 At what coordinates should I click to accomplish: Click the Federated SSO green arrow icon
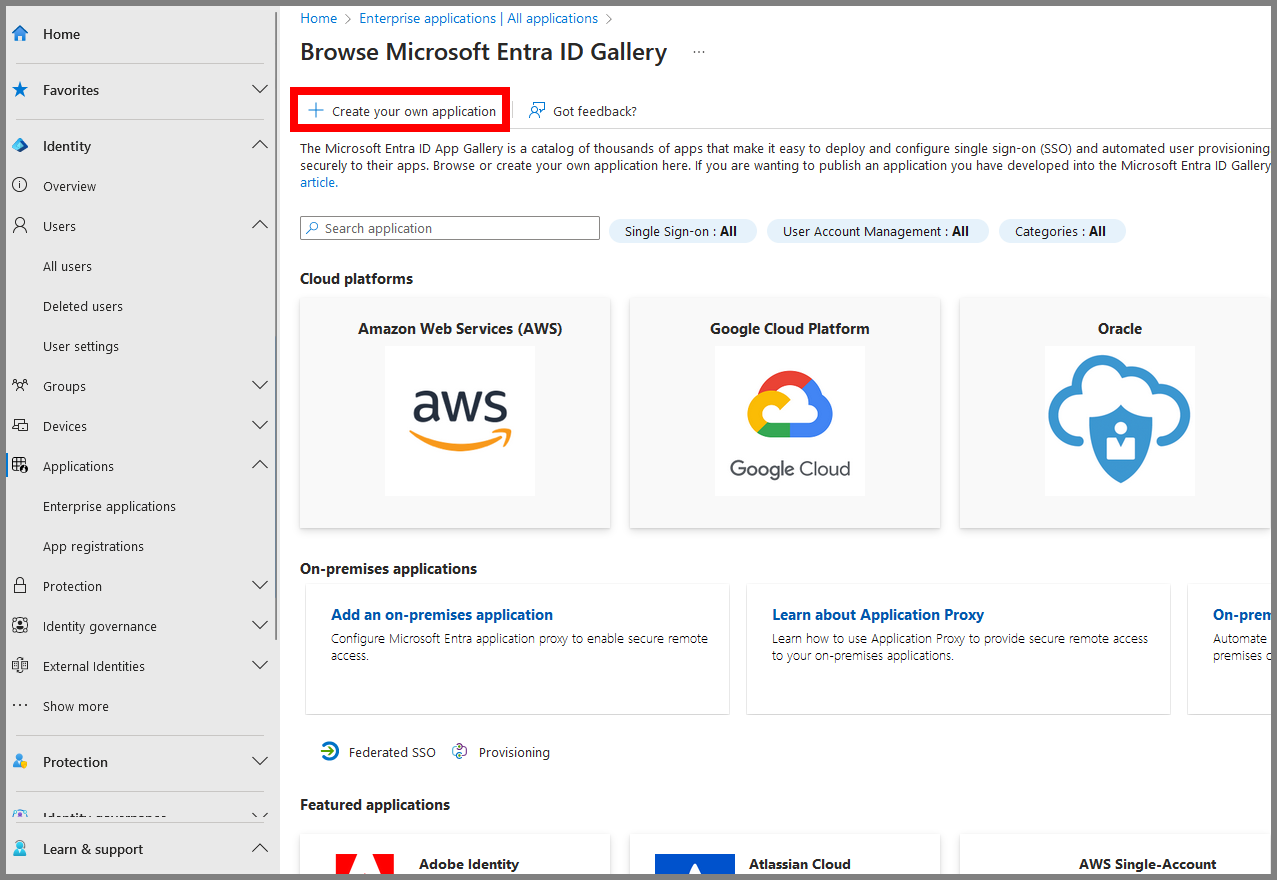click(x=330, y=751)
